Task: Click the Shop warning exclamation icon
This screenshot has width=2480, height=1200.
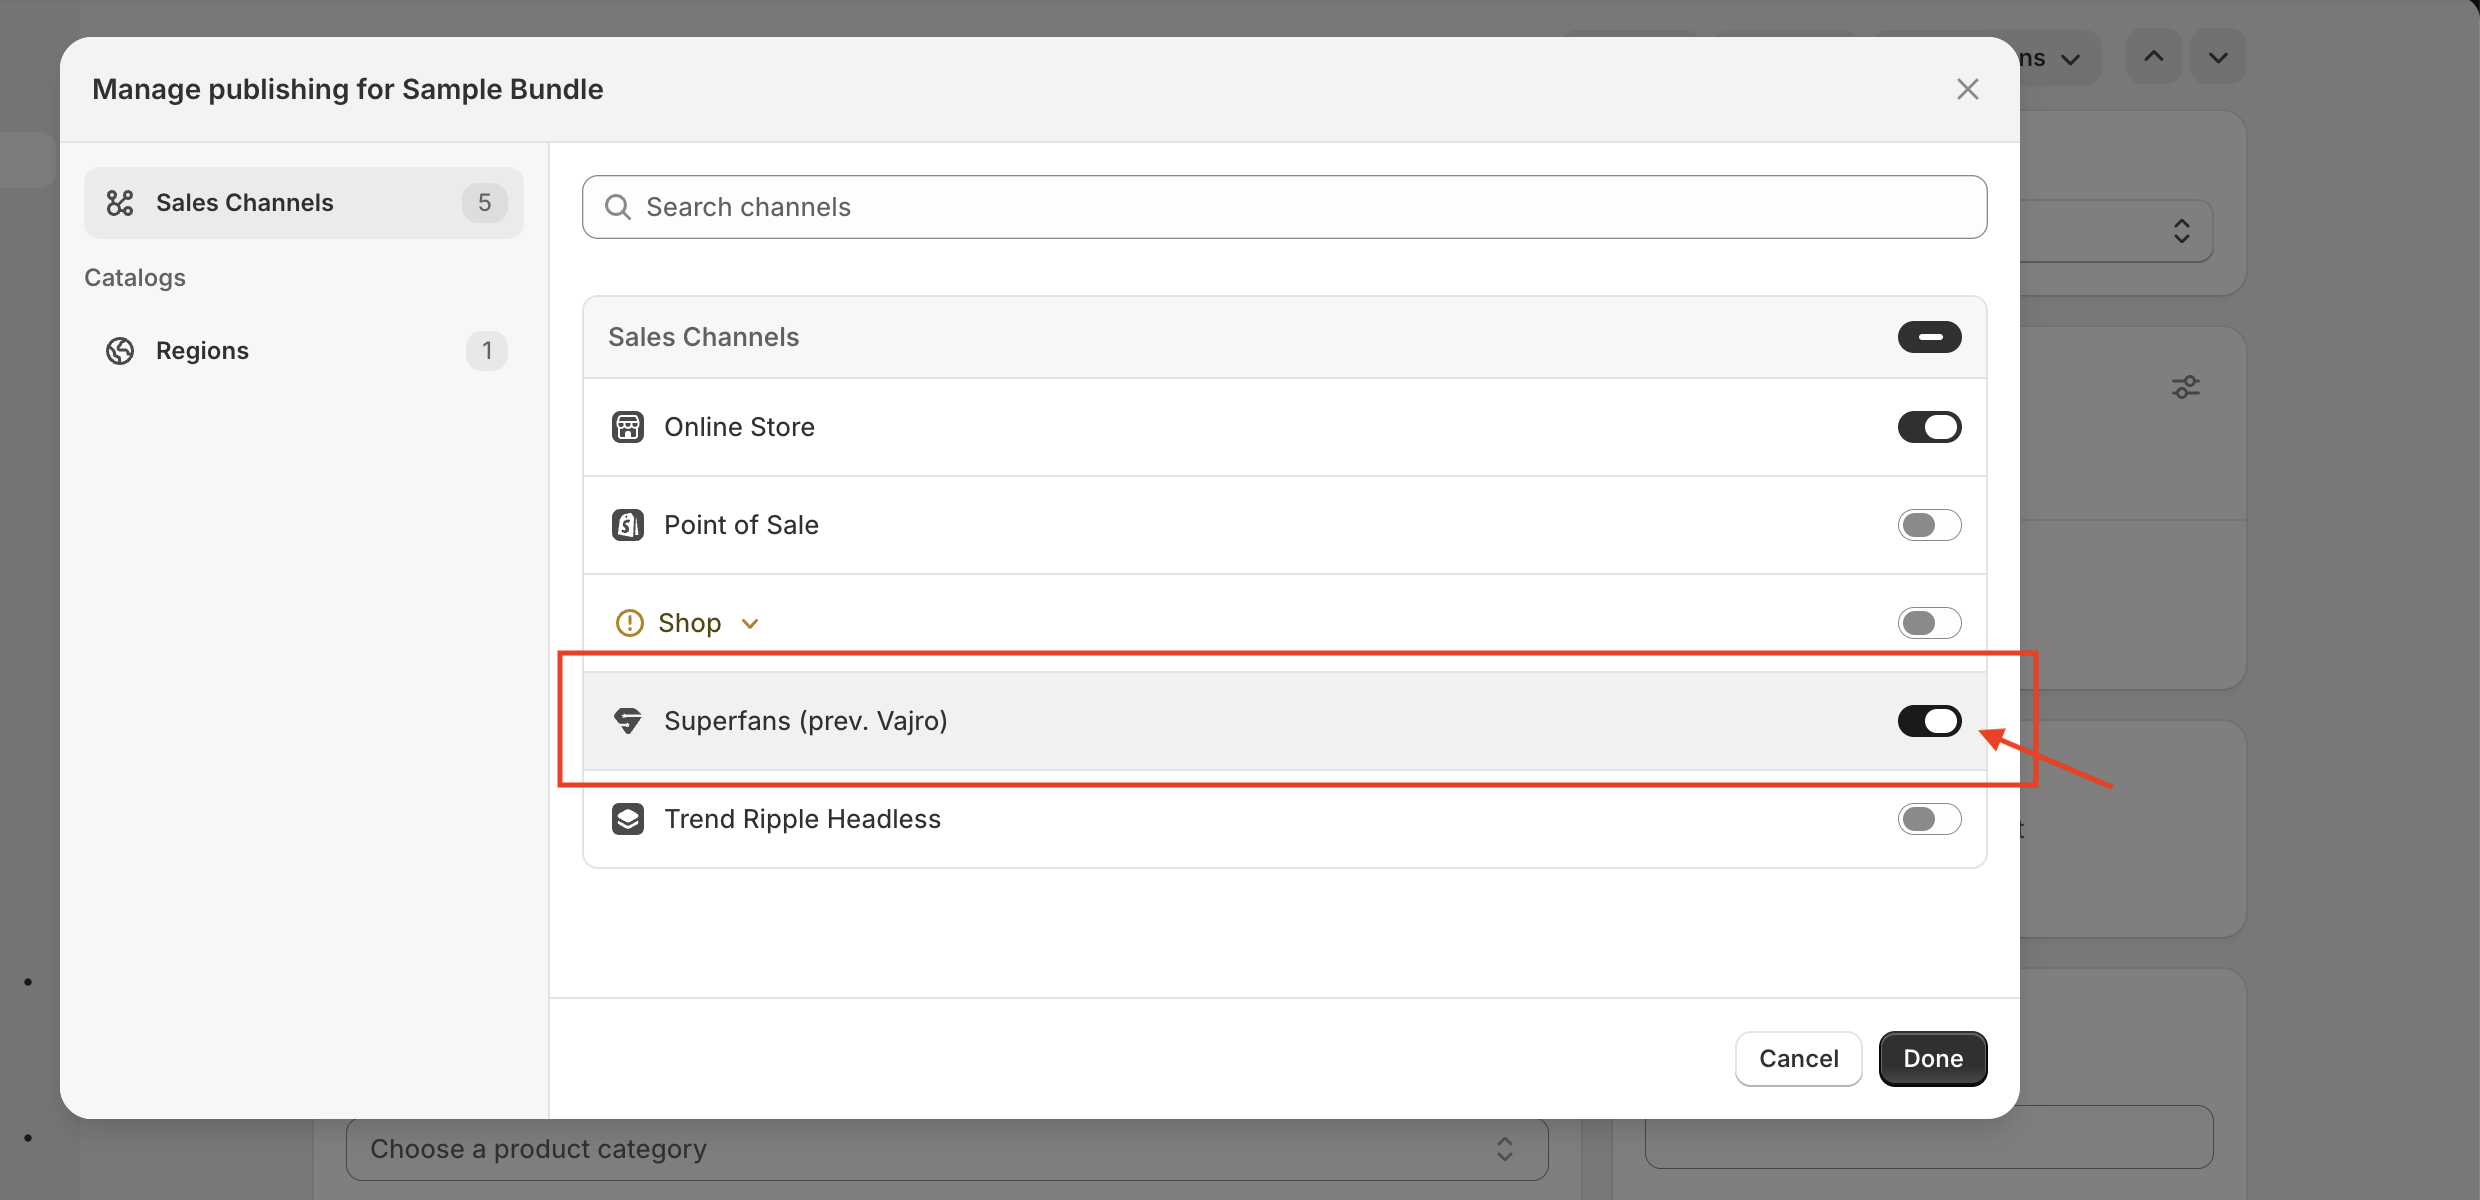Action: coord(629,623)
